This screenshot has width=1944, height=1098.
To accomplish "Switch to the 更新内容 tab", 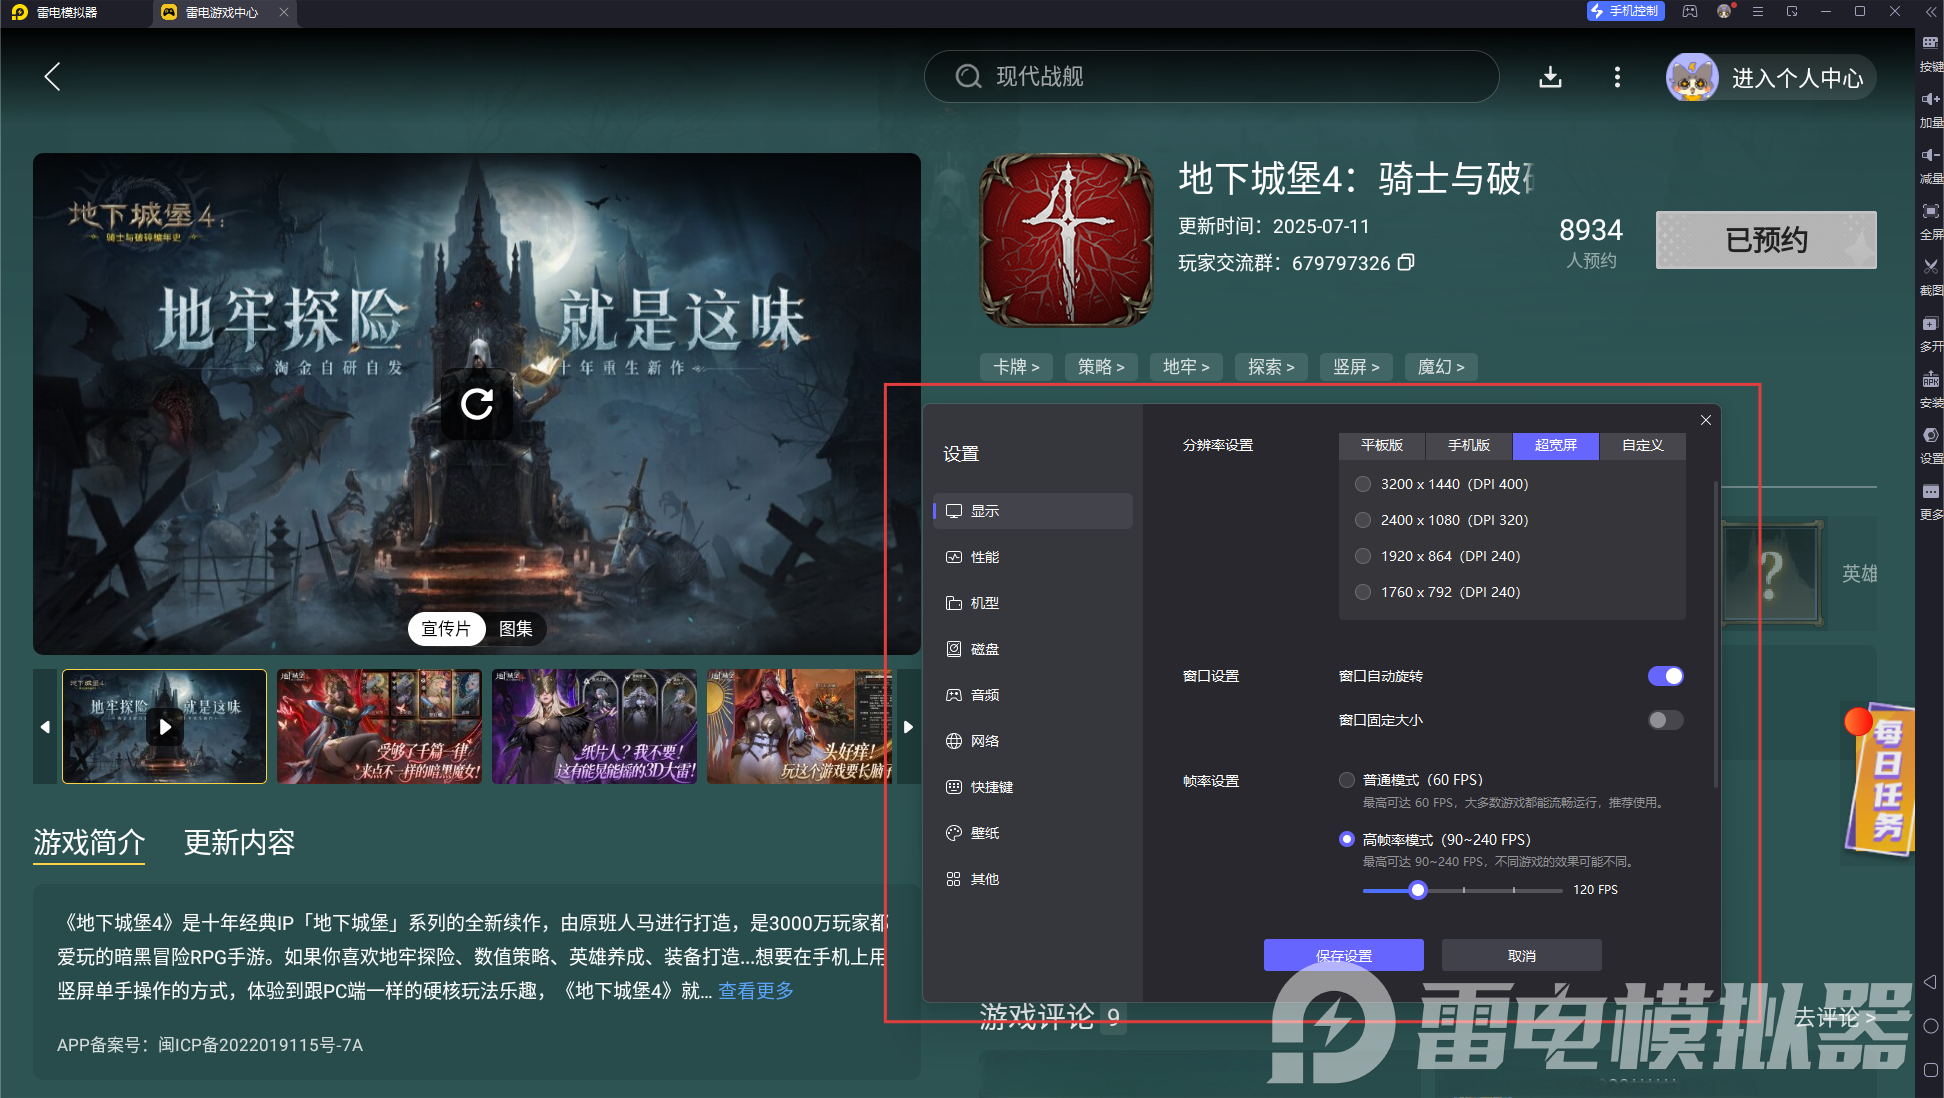I will 239,842.
